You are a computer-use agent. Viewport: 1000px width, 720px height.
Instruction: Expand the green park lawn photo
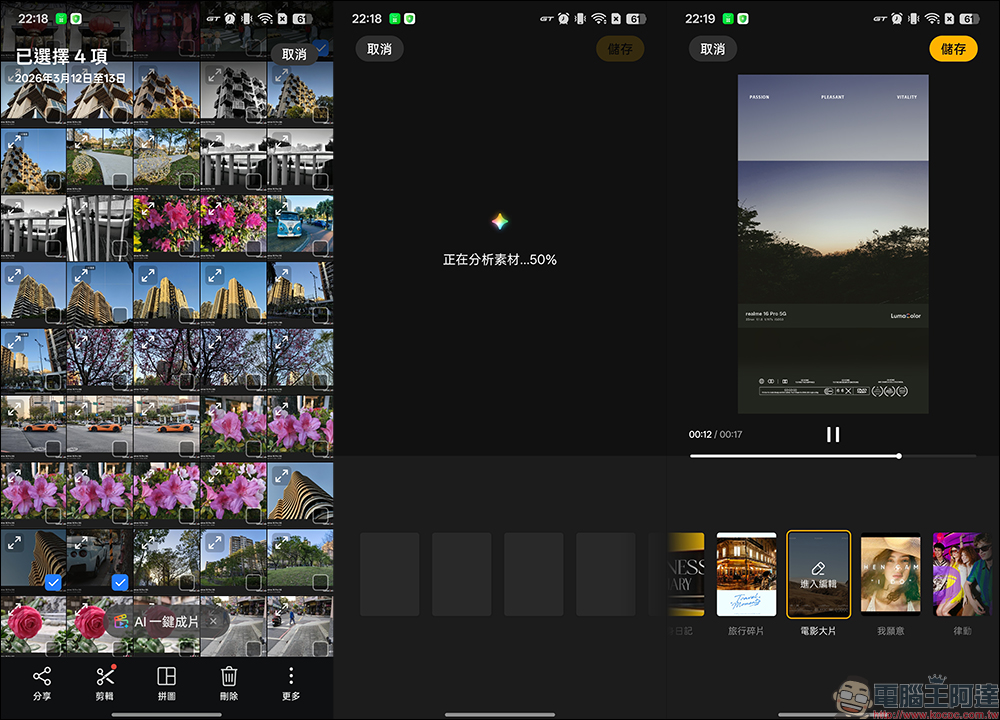point(281,542)
